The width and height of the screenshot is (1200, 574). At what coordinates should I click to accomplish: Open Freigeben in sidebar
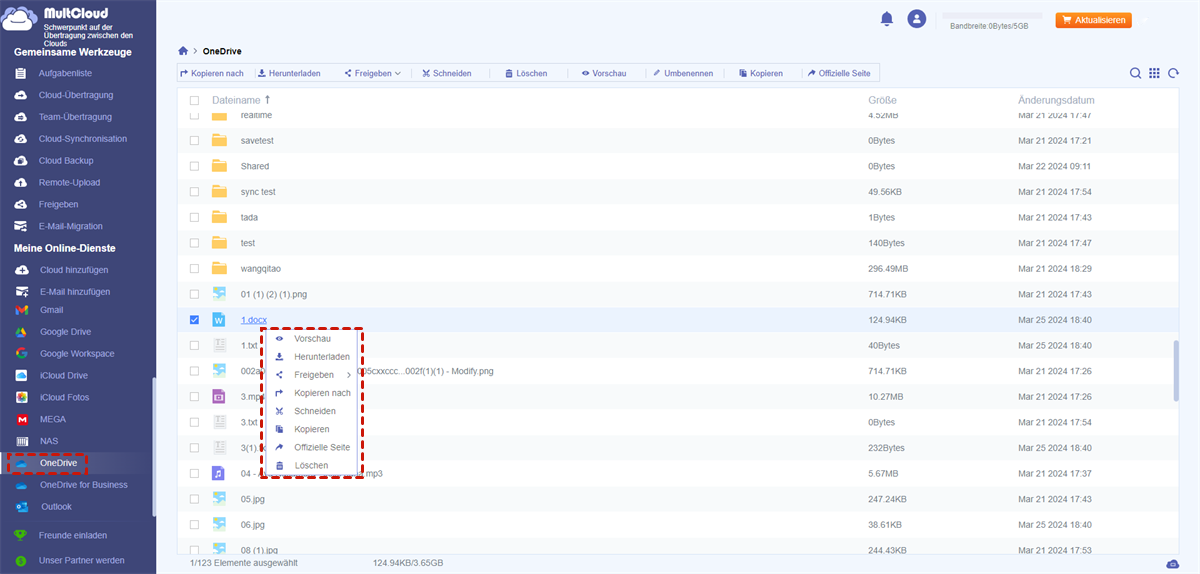(58, 204)
